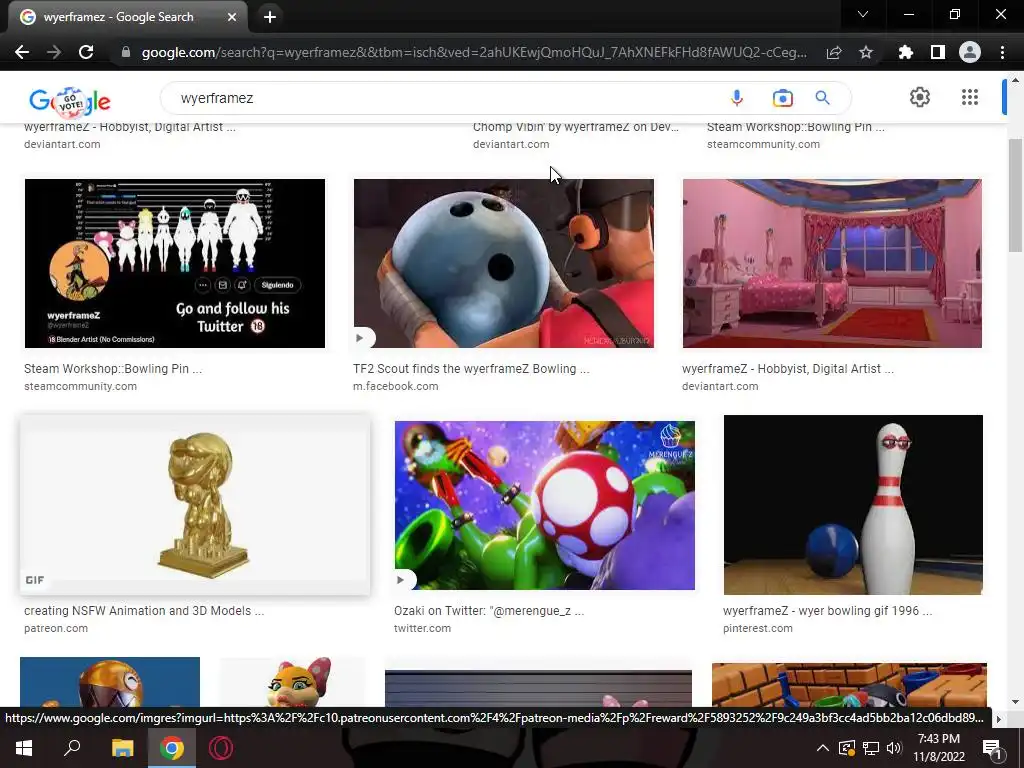Click the play icon on Ozaki Twitter image
Screen dimensions: 1024x768
[x=401, y=579]
